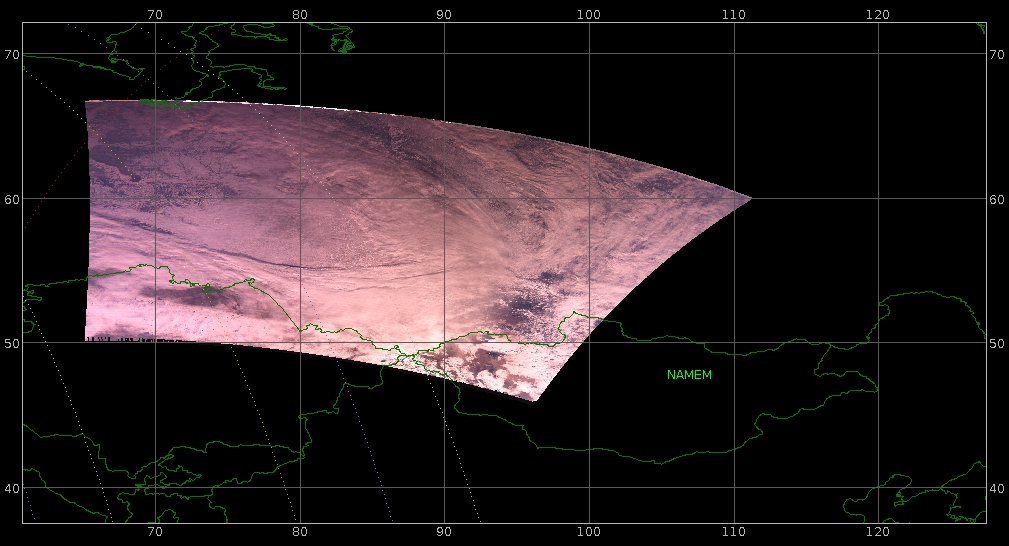Click the NAMEM map label
Screen dimensions: 1009x546
click(x=689, y=375)
